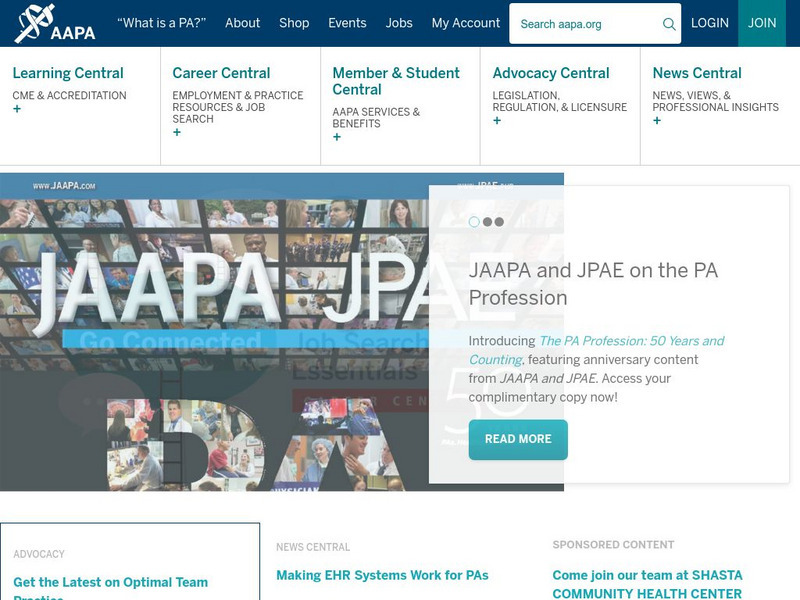This screenshot has height=600, width=800.
Task: Expand Career Central plus sign
Action: pyautogui.click(x=177, y=132)
